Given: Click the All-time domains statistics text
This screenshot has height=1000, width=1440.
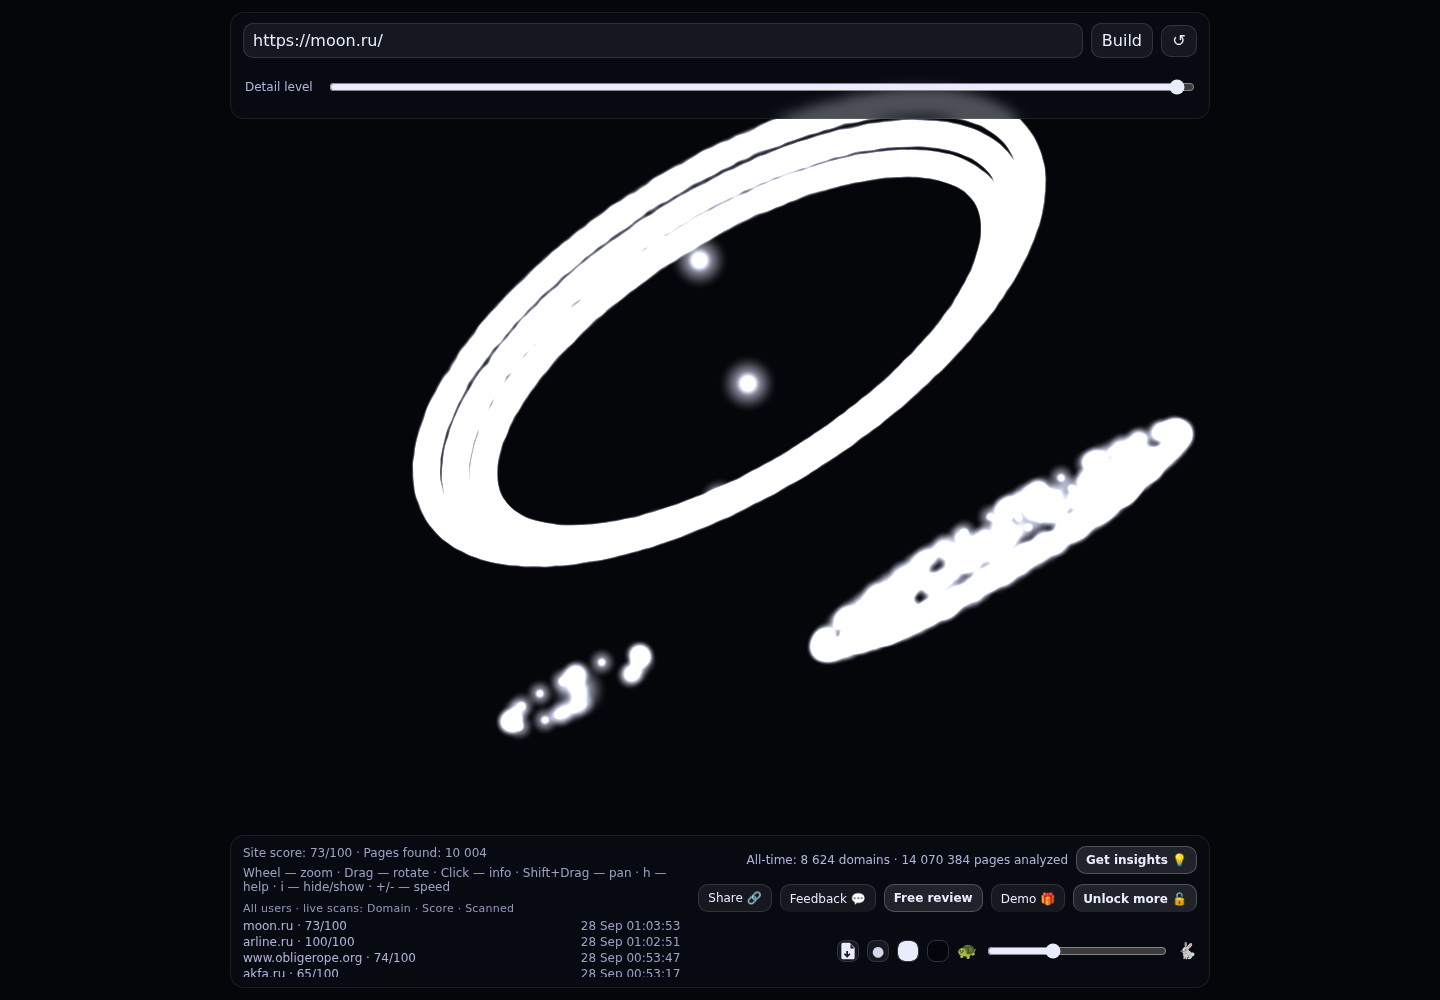Looking at the screenshot, I should [907, 860].
